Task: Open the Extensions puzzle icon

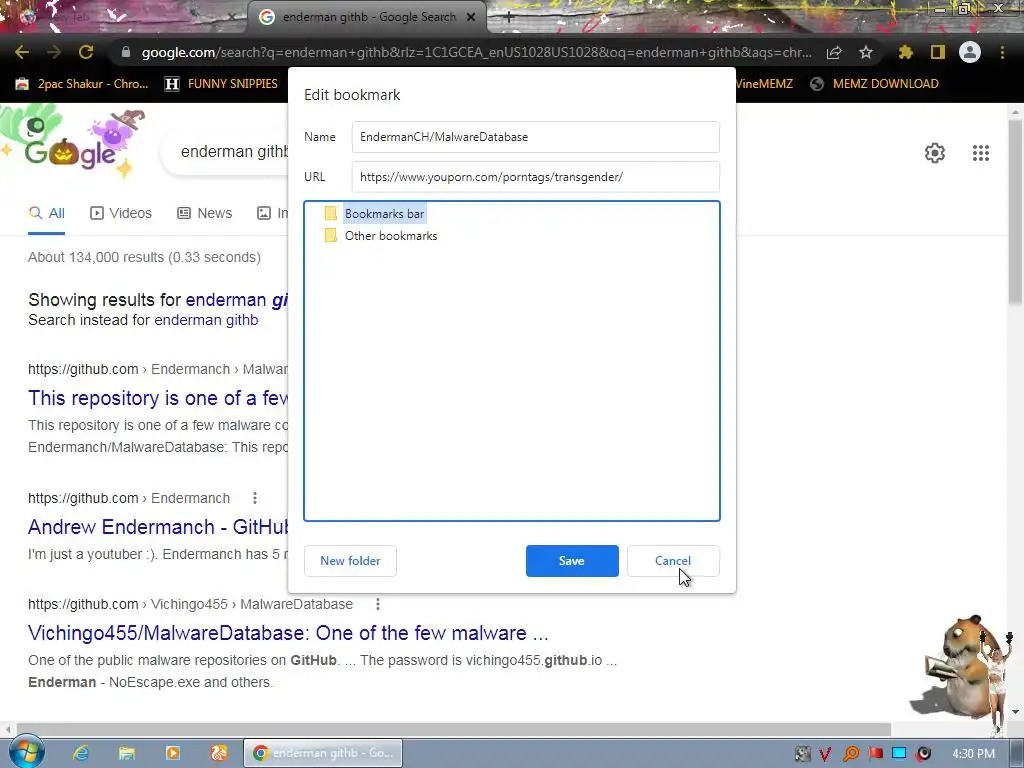Action: click(x=905, y=52)
